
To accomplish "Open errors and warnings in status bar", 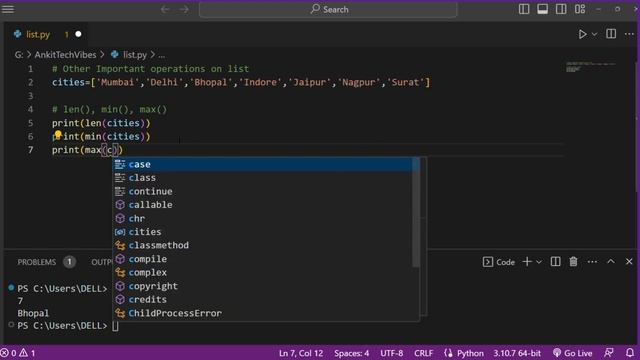I will 18,353.
